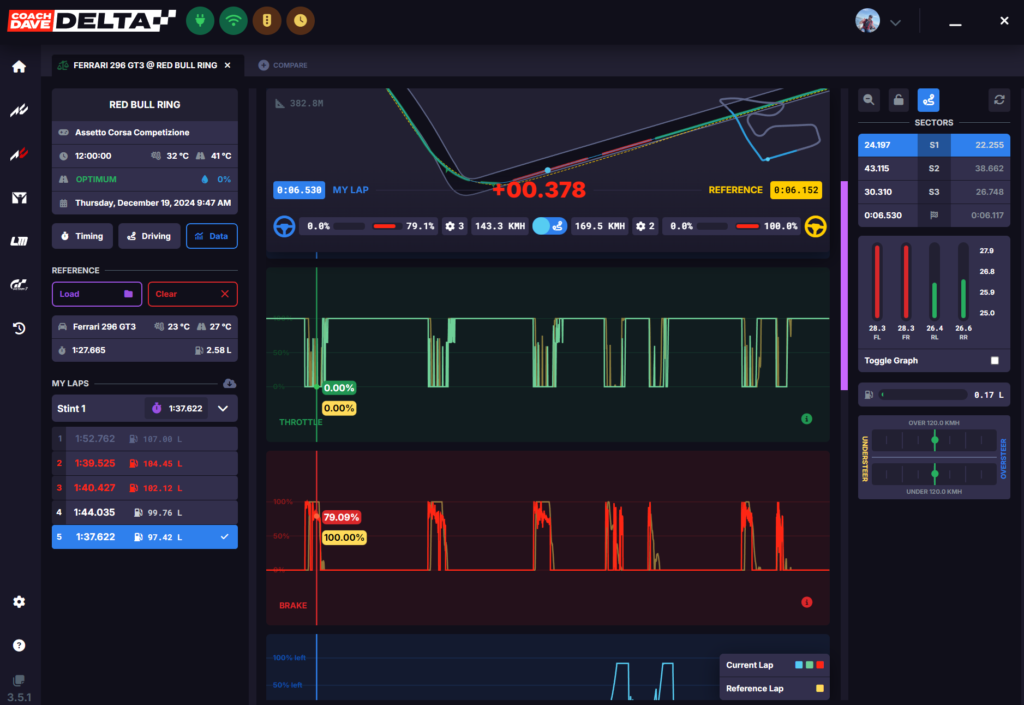Select lap 5 with time 1:37.622

coord(145,537)
